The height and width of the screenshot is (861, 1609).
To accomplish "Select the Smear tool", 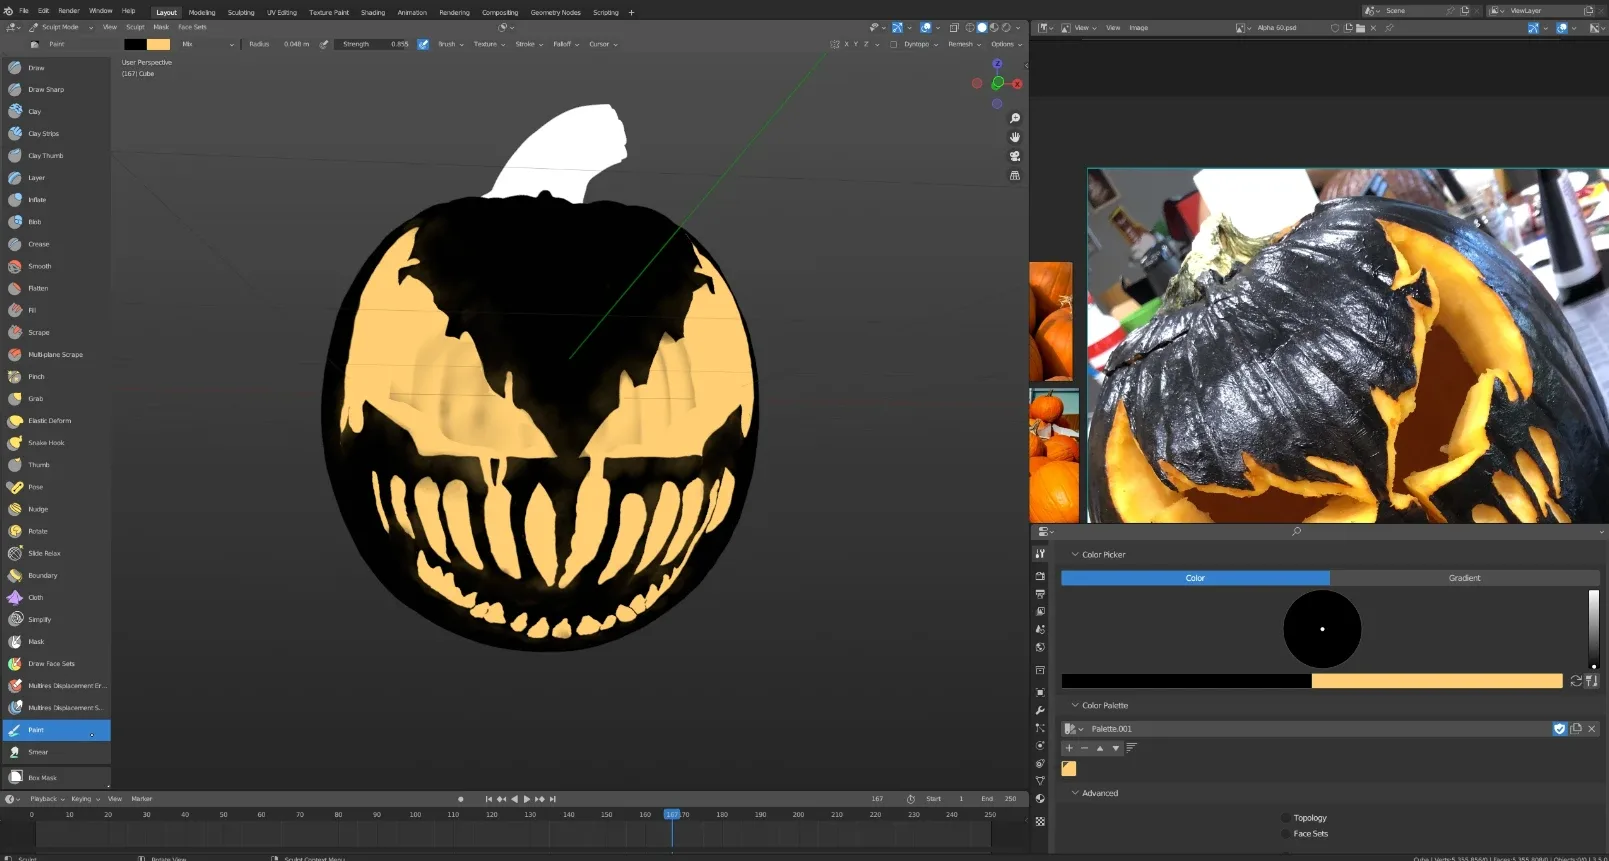I will coord(38,752).
